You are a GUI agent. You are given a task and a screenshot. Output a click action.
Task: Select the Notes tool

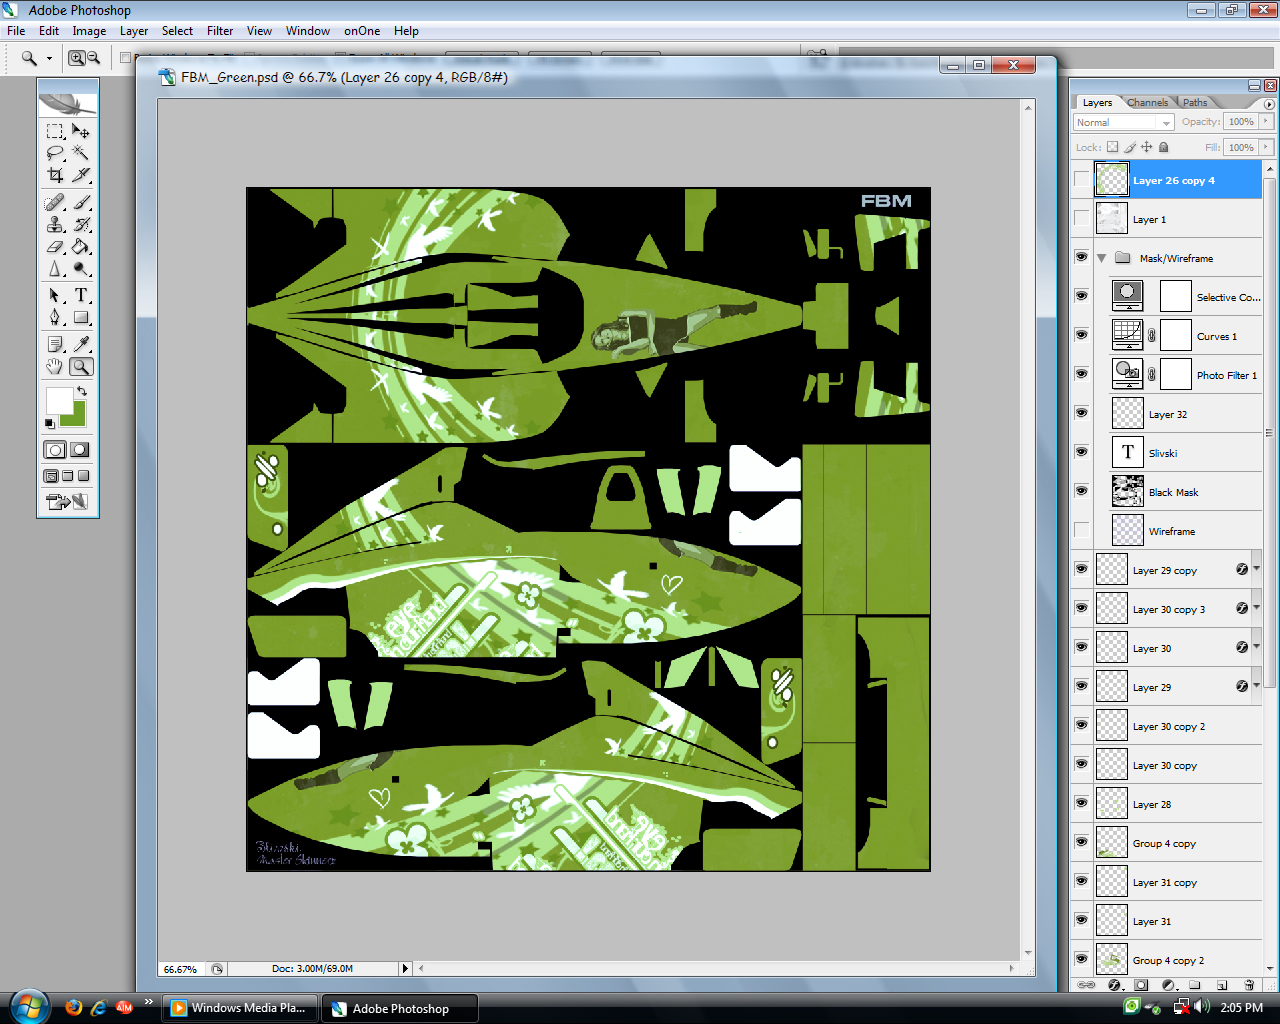pos(55,344)
